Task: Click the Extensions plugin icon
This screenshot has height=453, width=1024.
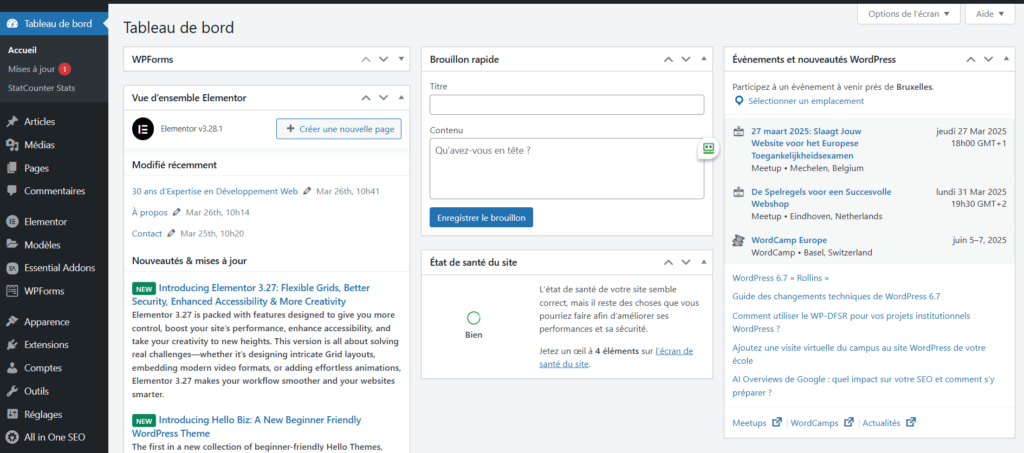Action: pyautogui.click(x=12, y=345)
